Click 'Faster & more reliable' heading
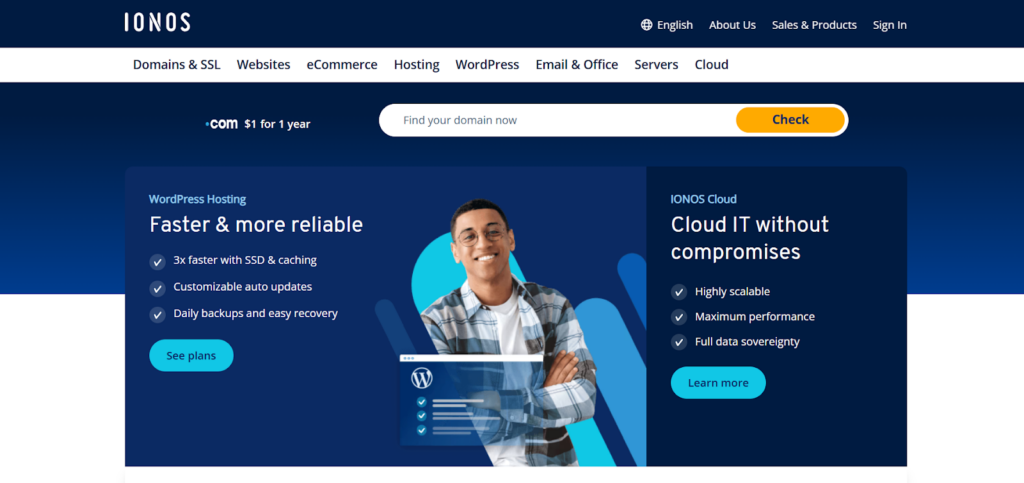1024x483 pixels. tap(256, 225)
